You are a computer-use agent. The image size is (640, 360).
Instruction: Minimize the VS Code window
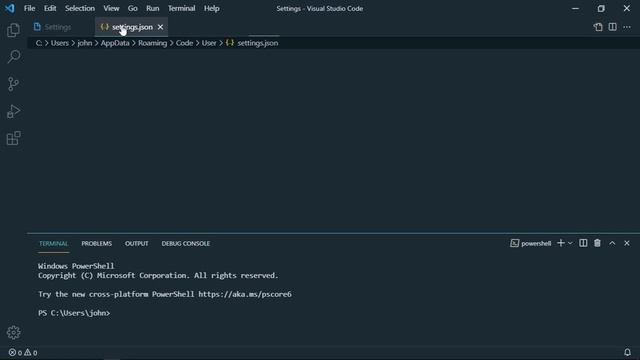576,8
